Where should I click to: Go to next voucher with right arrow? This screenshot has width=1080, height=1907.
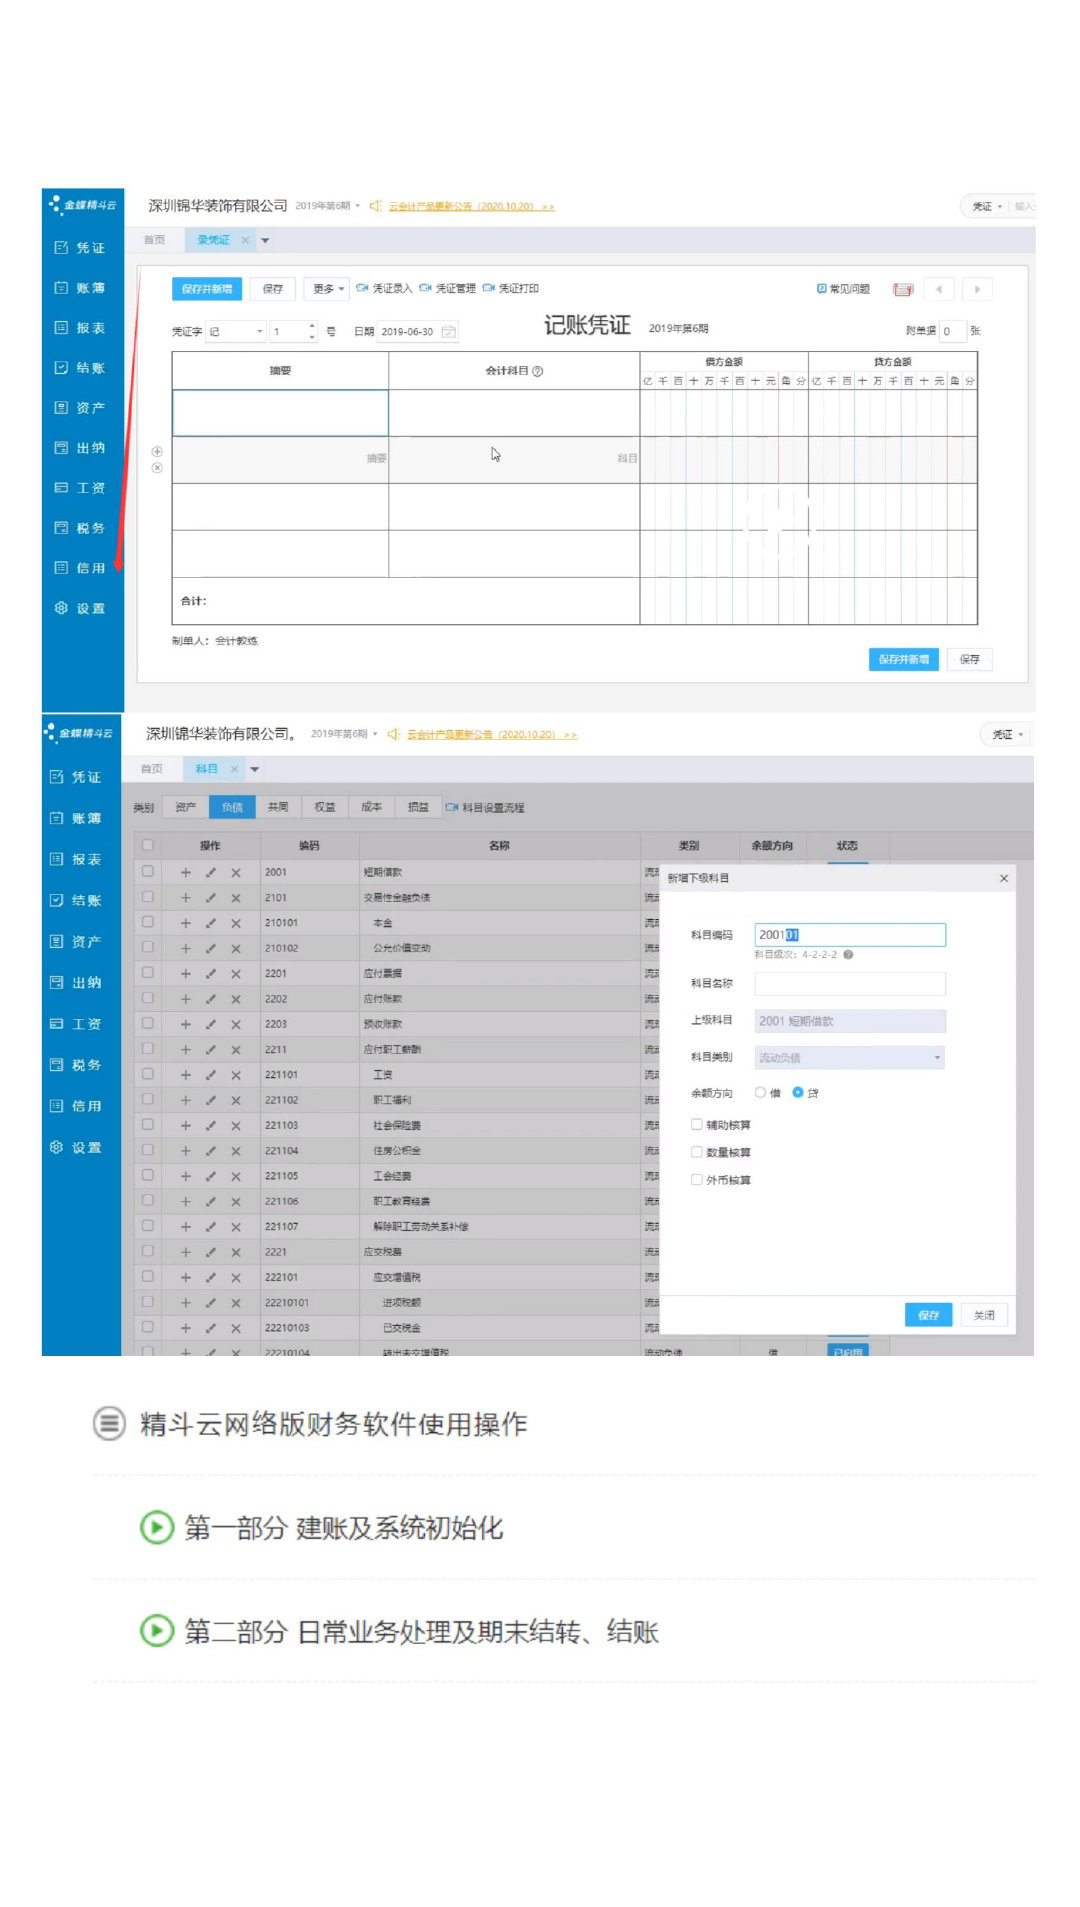tap(977, 290)
